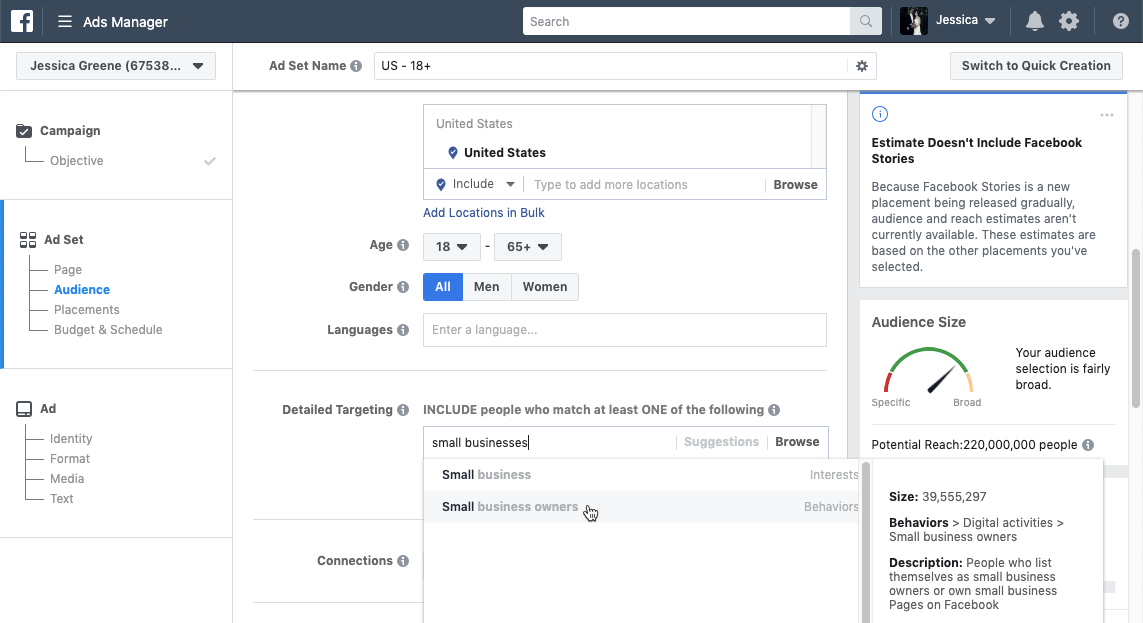The width and height of the screenshot is (1143, 623).
Task: Click the Enter a language field
Action: coord(625,329)
